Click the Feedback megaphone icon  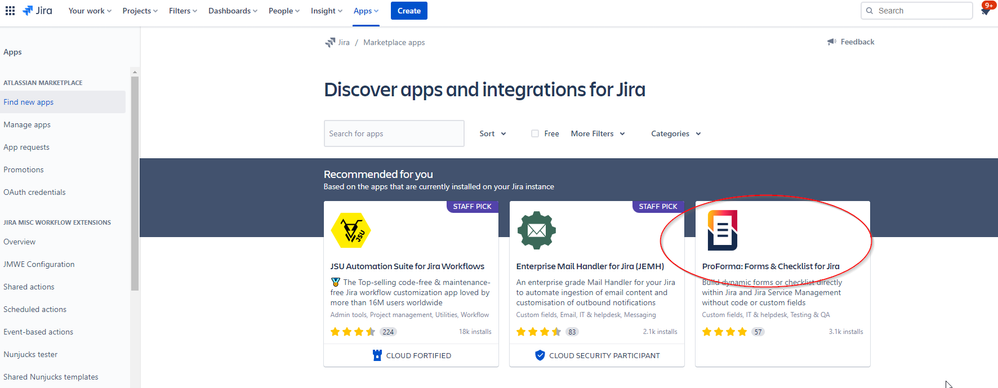(831, 42)
